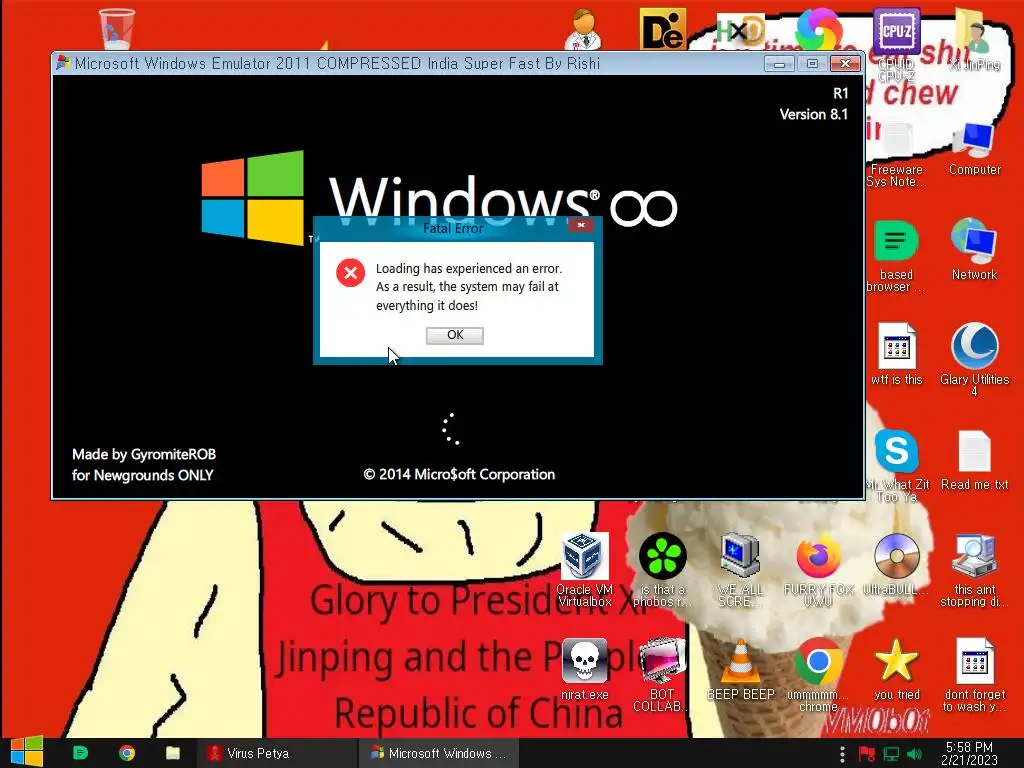The image size is (1024, 768).
Task: Open the BEEP BEEP traffic cone icon
Action: point(740,669)
